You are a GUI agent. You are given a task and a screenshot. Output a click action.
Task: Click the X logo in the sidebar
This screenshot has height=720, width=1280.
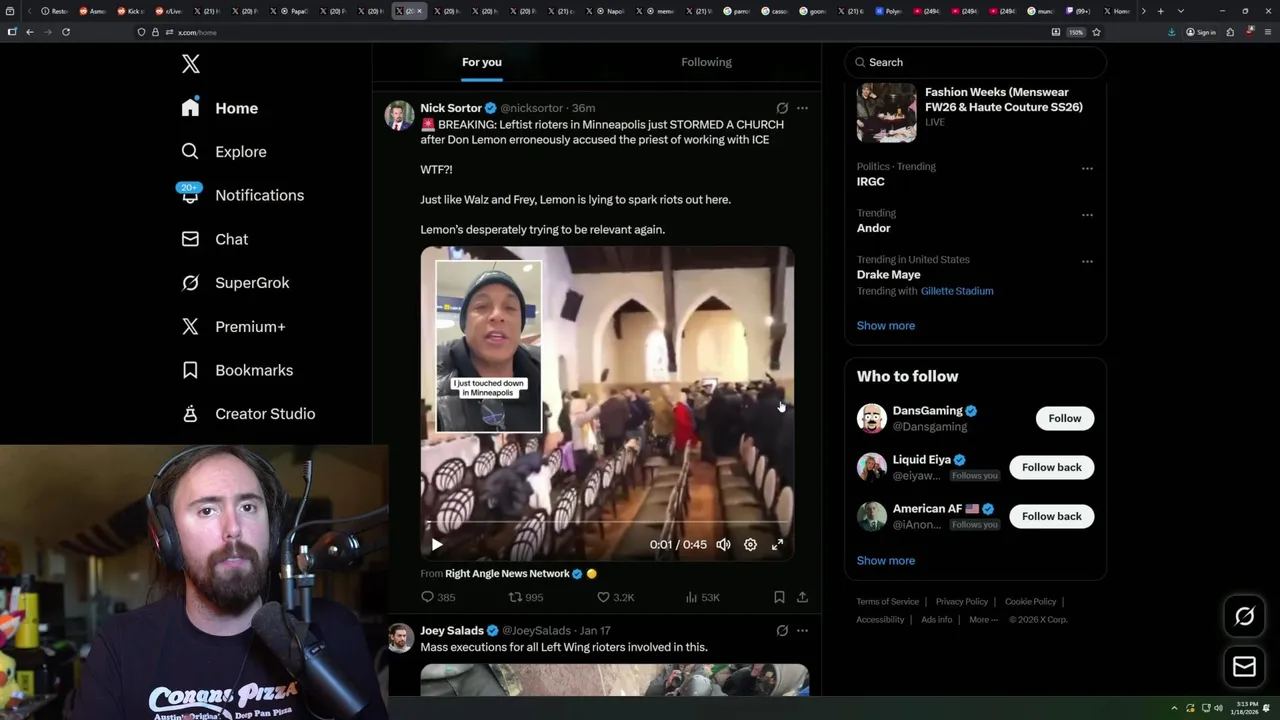(x=191, y=65)
